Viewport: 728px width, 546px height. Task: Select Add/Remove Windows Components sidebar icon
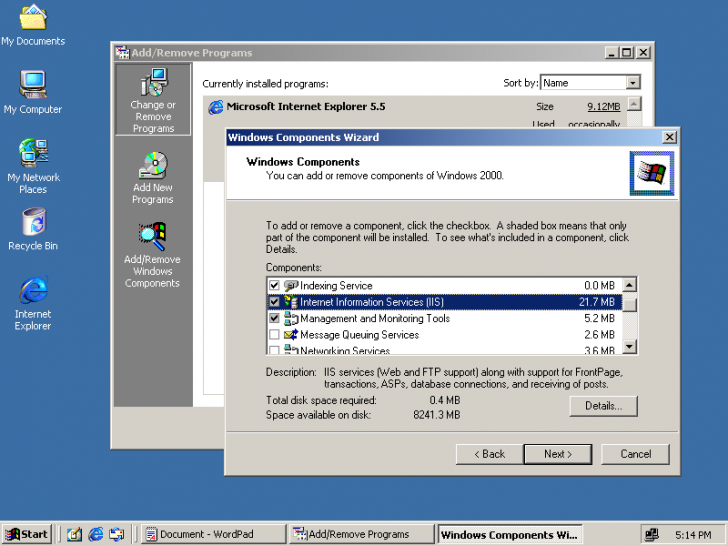(152, 238)
